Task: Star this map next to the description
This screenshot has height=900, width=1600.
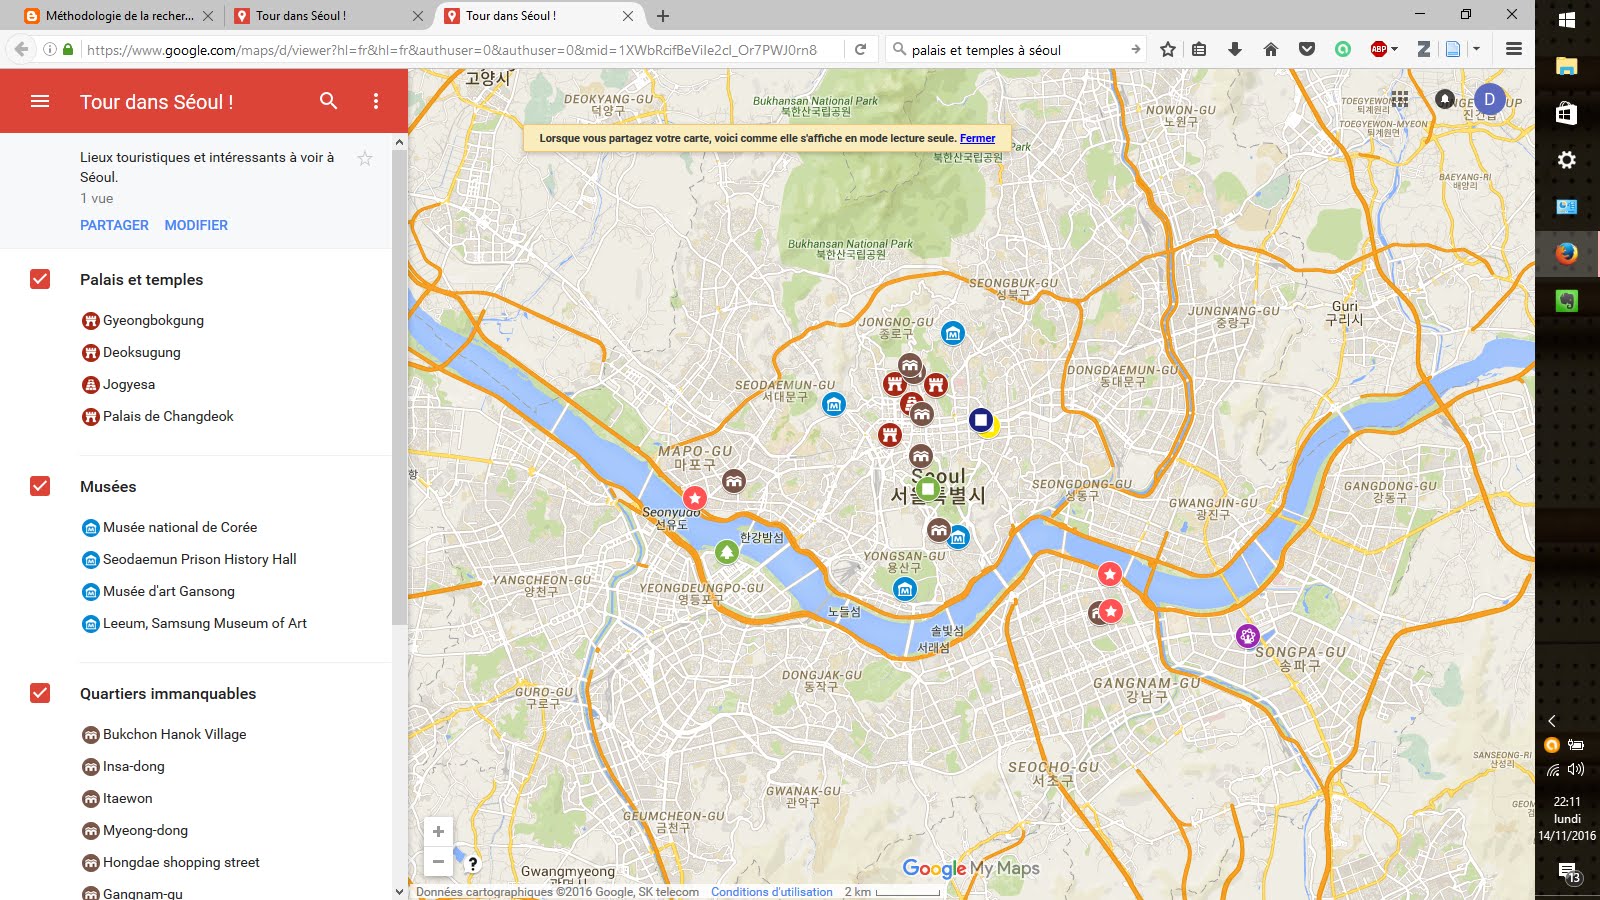Action: click(x=365, y=158)
